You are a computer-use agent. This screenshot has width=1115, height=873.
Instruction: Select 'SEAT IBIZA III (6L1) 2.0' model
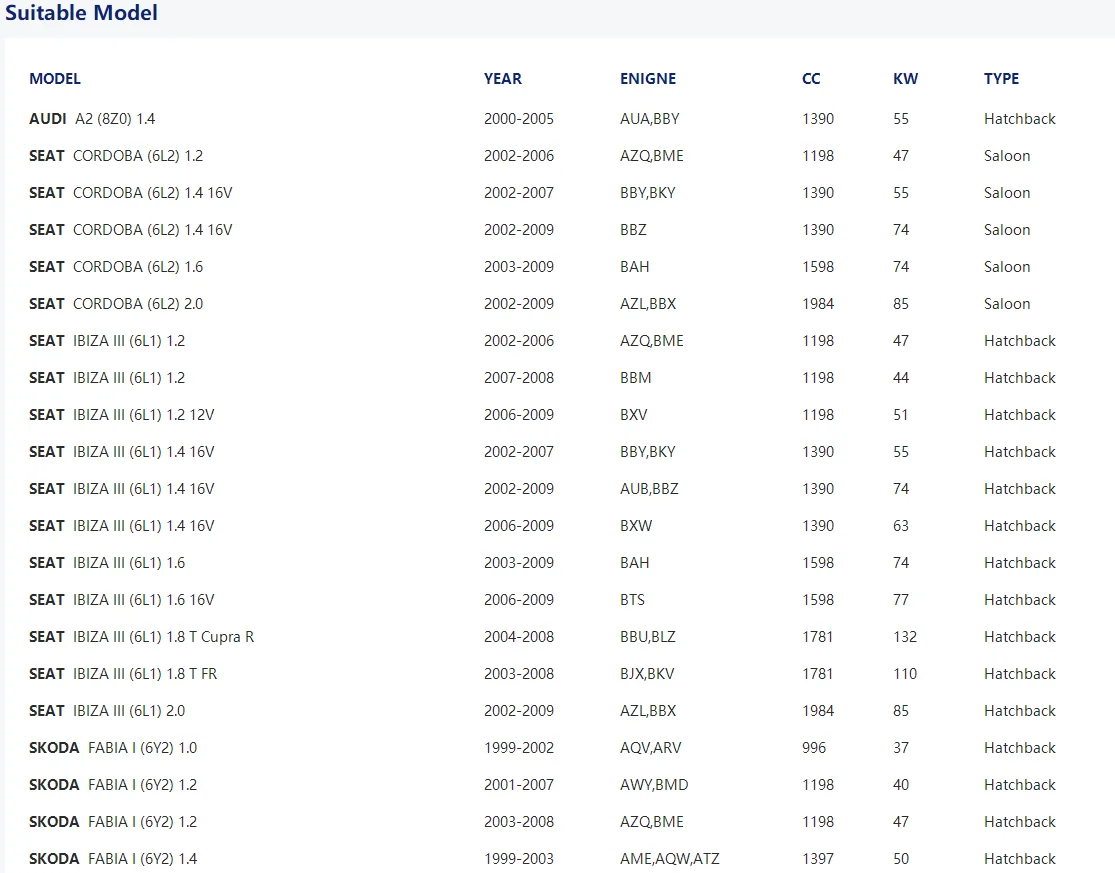pyautogui.click(x=107, y=710)
